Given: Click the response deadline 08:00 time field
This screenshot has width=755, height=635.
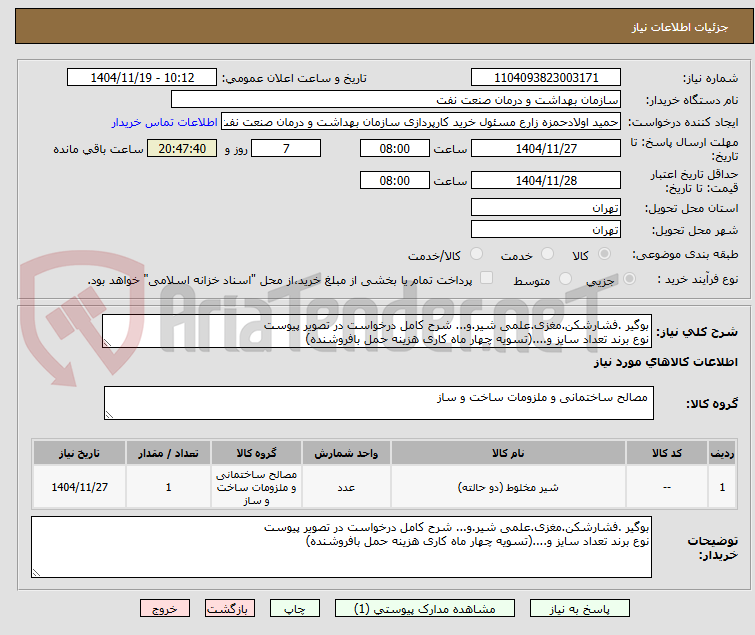Looking at the screenshot, I should [395, 148].
